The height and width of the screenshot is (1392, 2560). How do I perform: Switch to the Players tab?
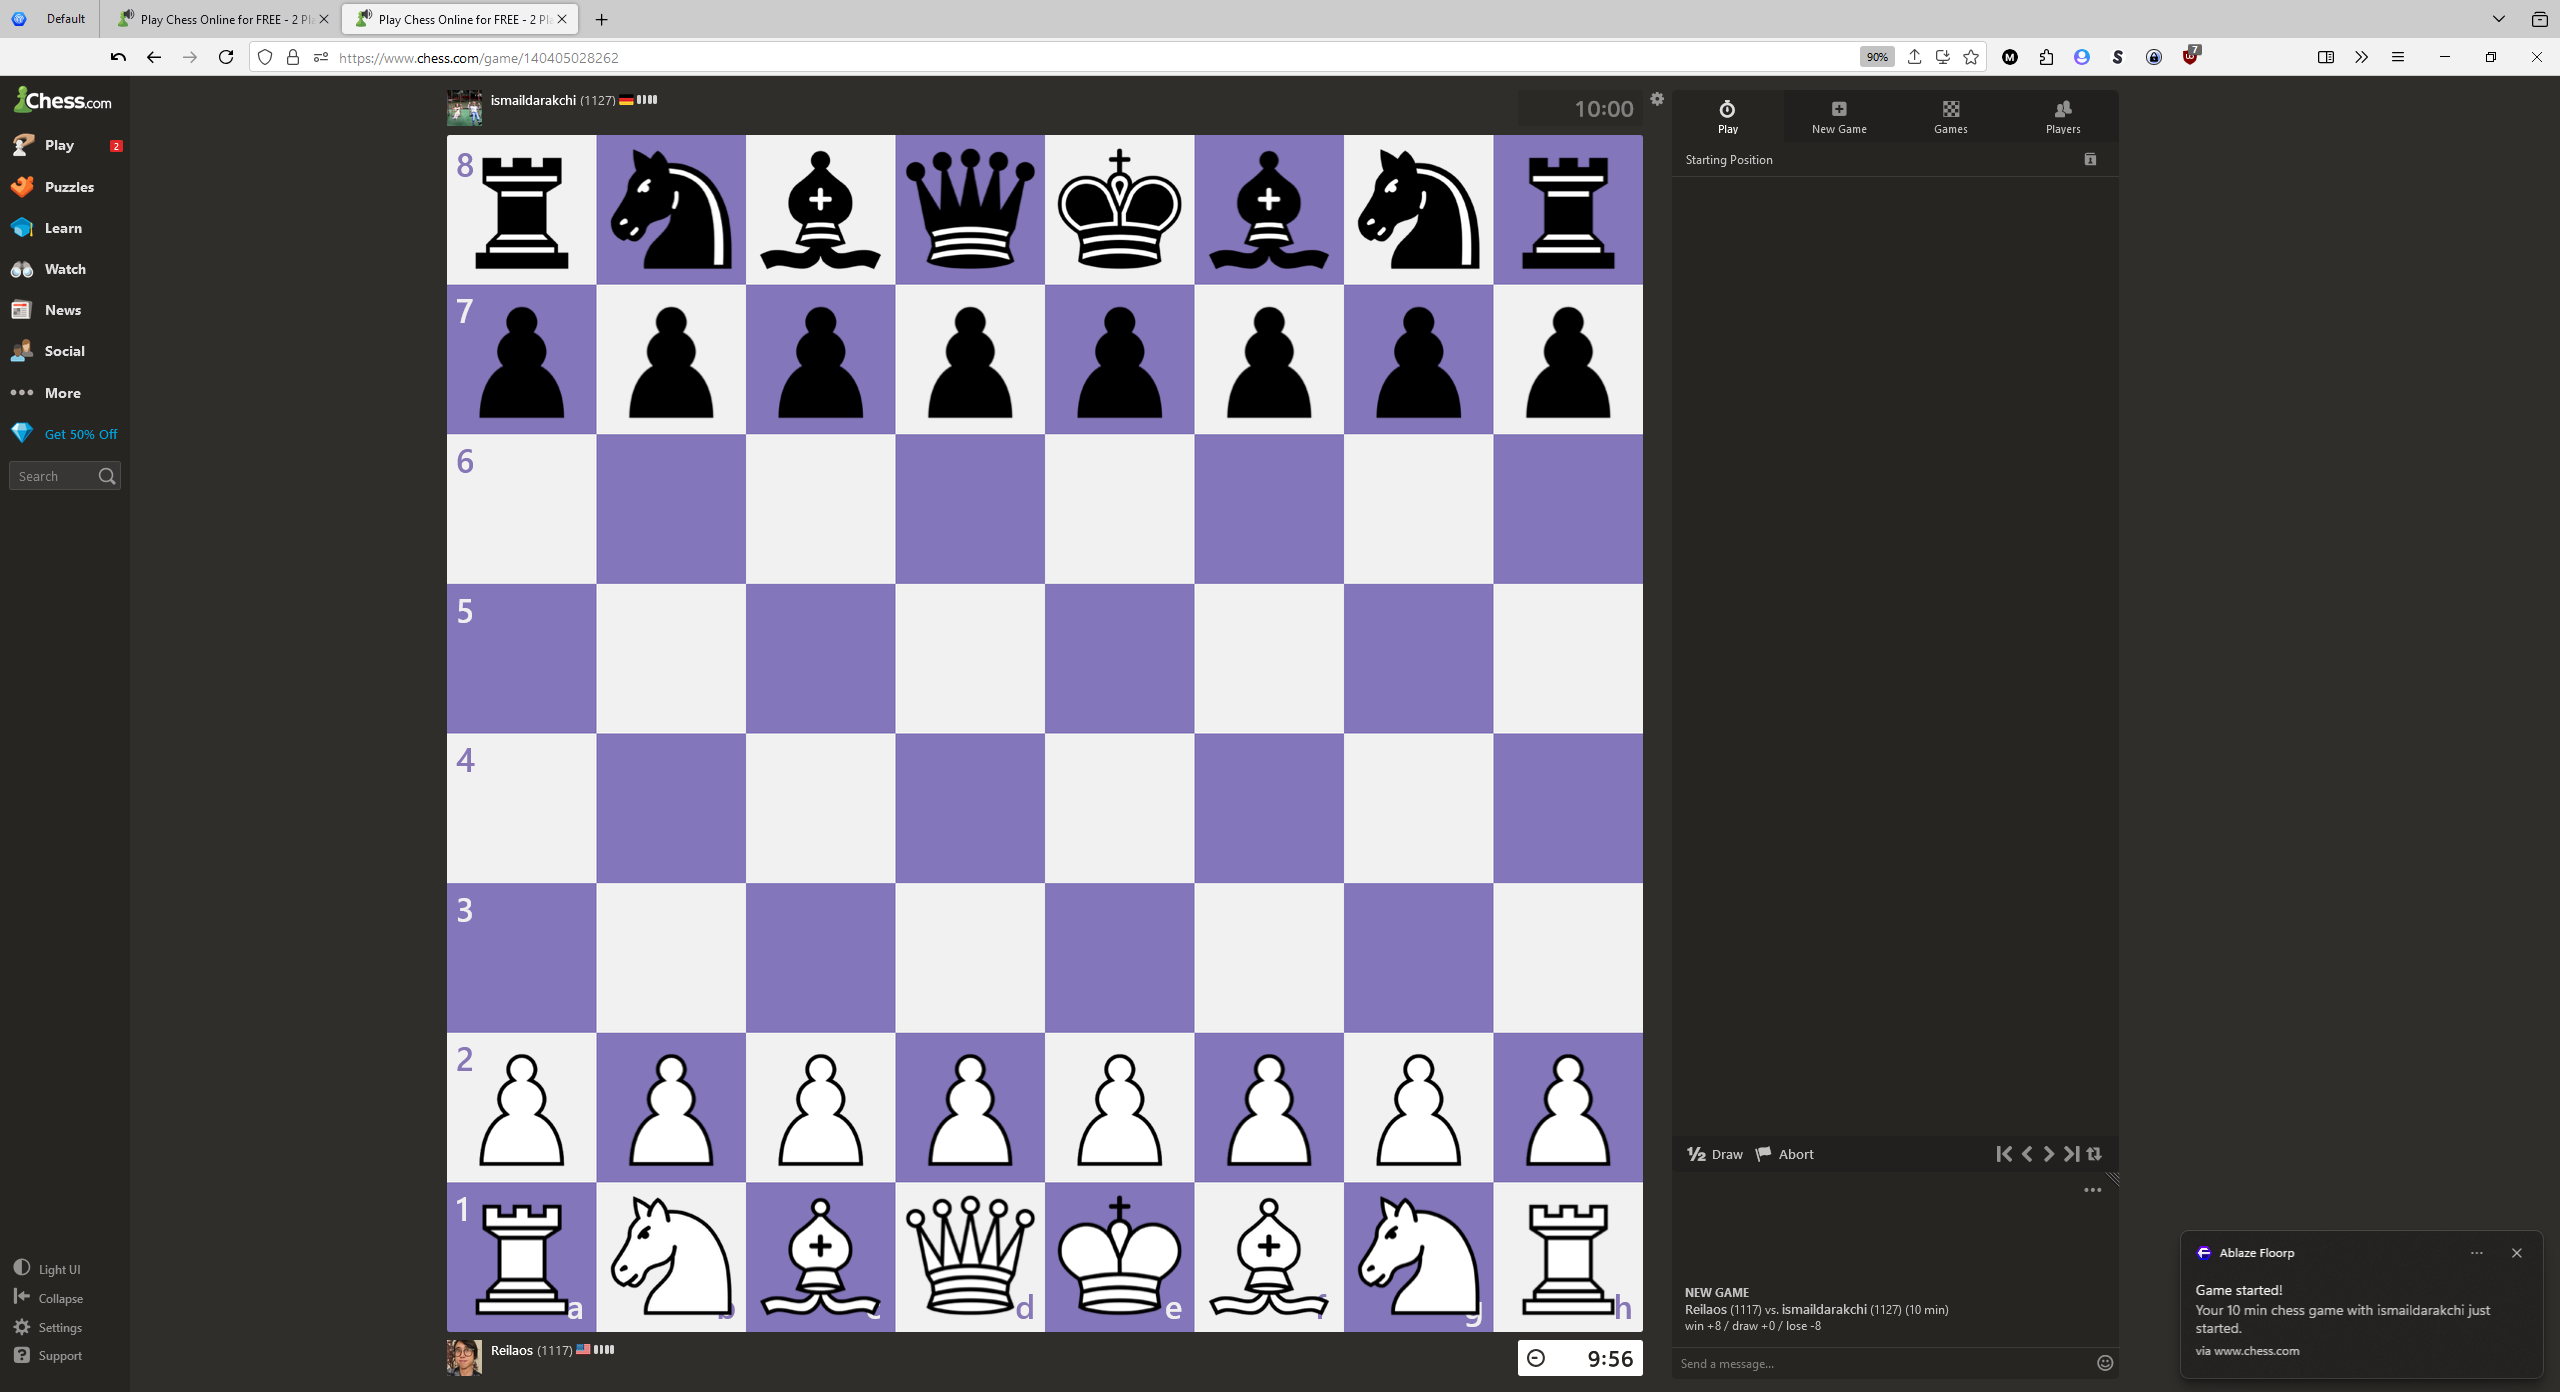(2062, 116)
